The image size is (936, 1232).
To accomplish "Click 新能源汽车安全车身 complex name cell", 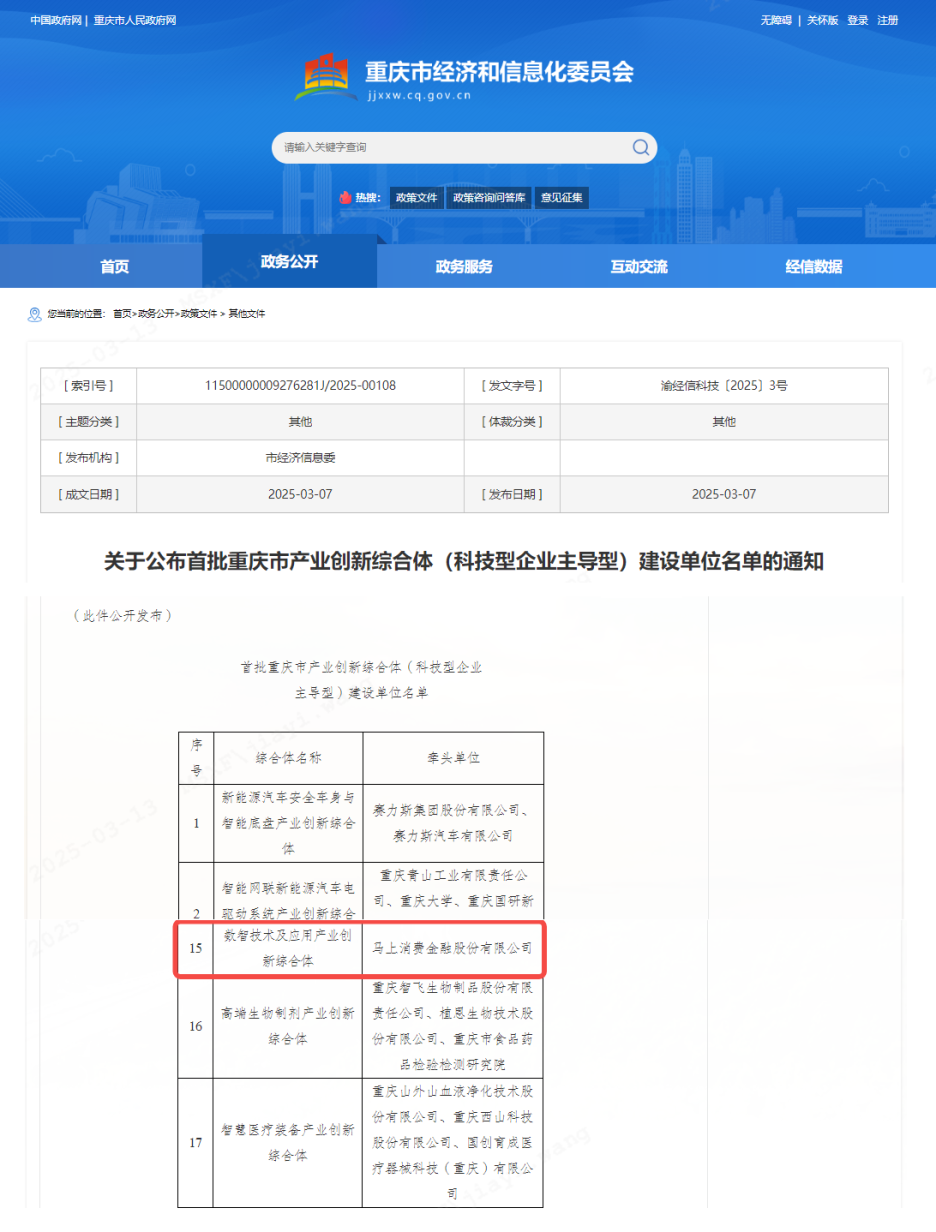I will click(x=288, y=823).
